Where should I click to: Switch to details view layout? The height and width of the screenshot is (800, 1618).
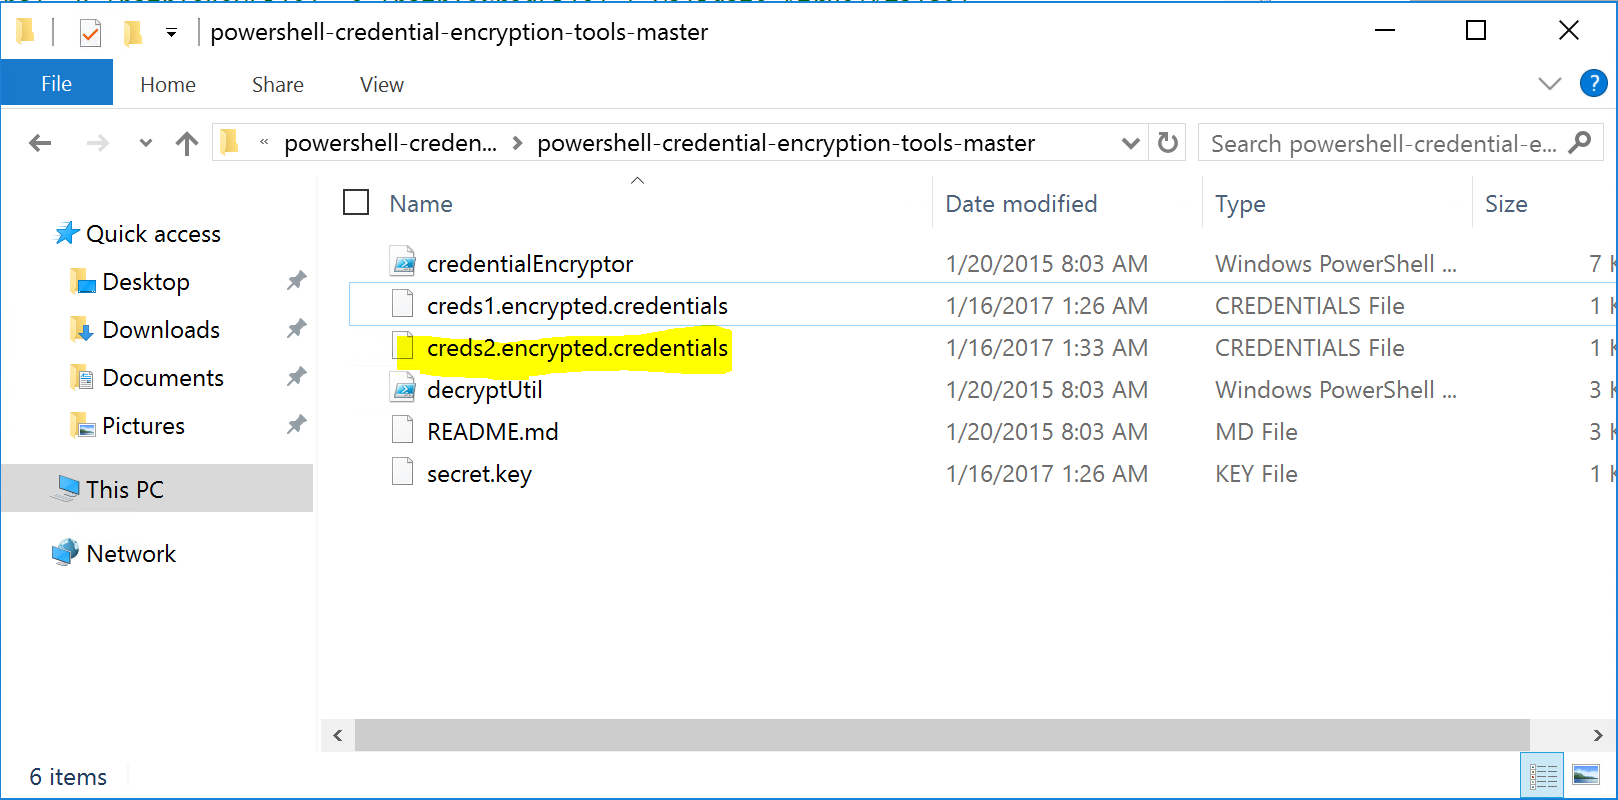(x=1543, y=775)
